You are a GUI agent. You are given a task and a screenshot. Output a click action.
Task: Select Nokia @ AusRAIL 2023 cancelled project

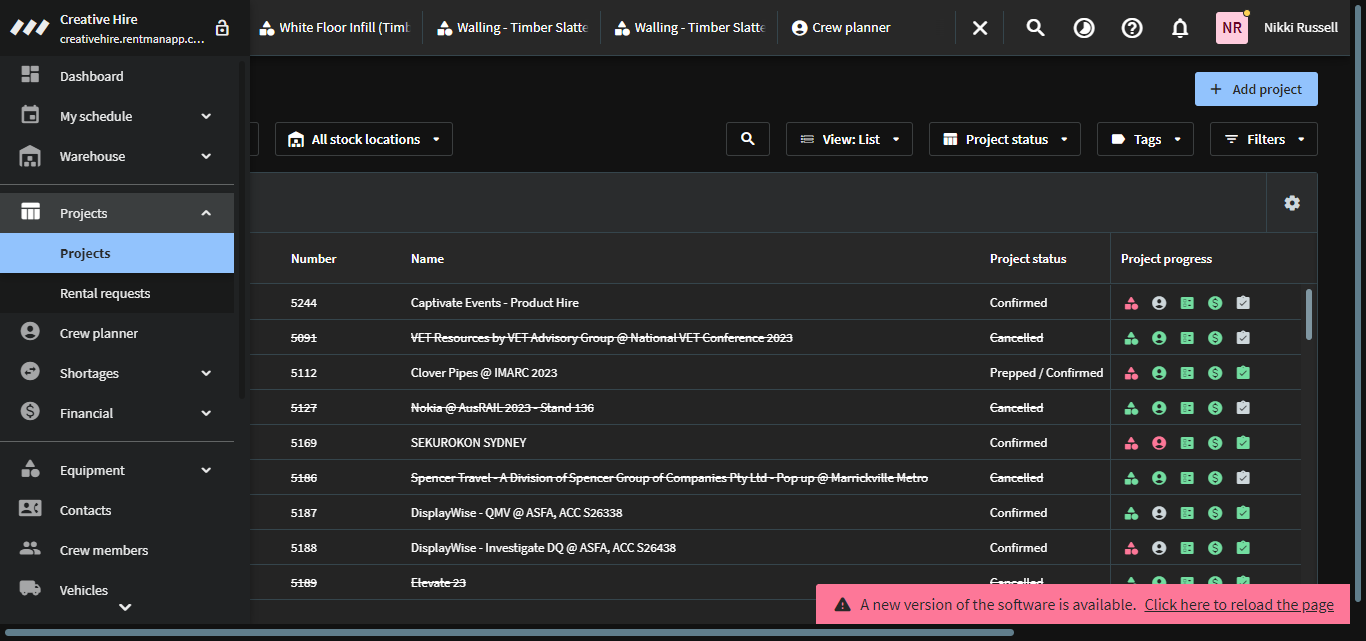click(x=502, y=408)
